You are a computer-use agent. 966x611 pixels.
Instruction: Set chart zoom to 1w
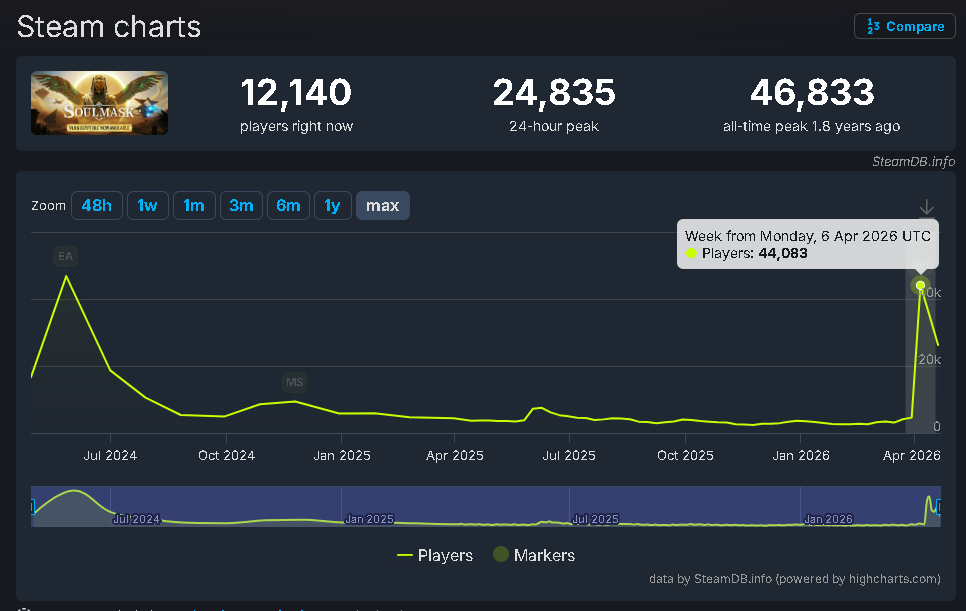147,206
